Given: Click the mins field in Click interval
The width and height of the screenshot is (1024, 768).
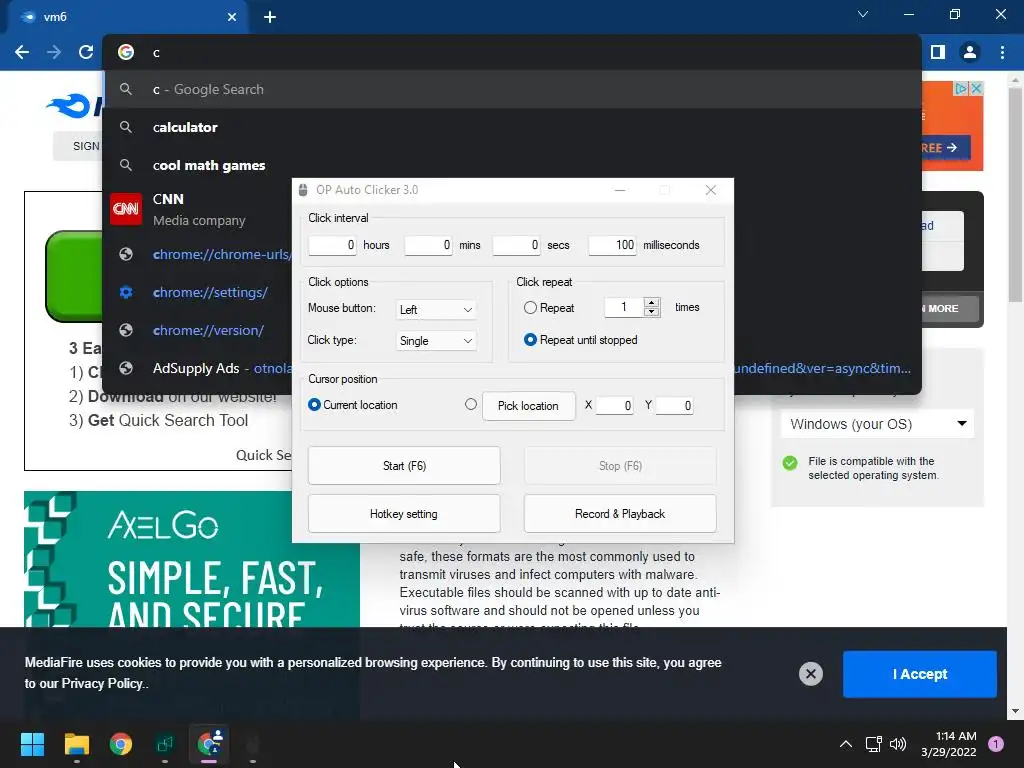Looking at the screenshot, I should 428,245.
